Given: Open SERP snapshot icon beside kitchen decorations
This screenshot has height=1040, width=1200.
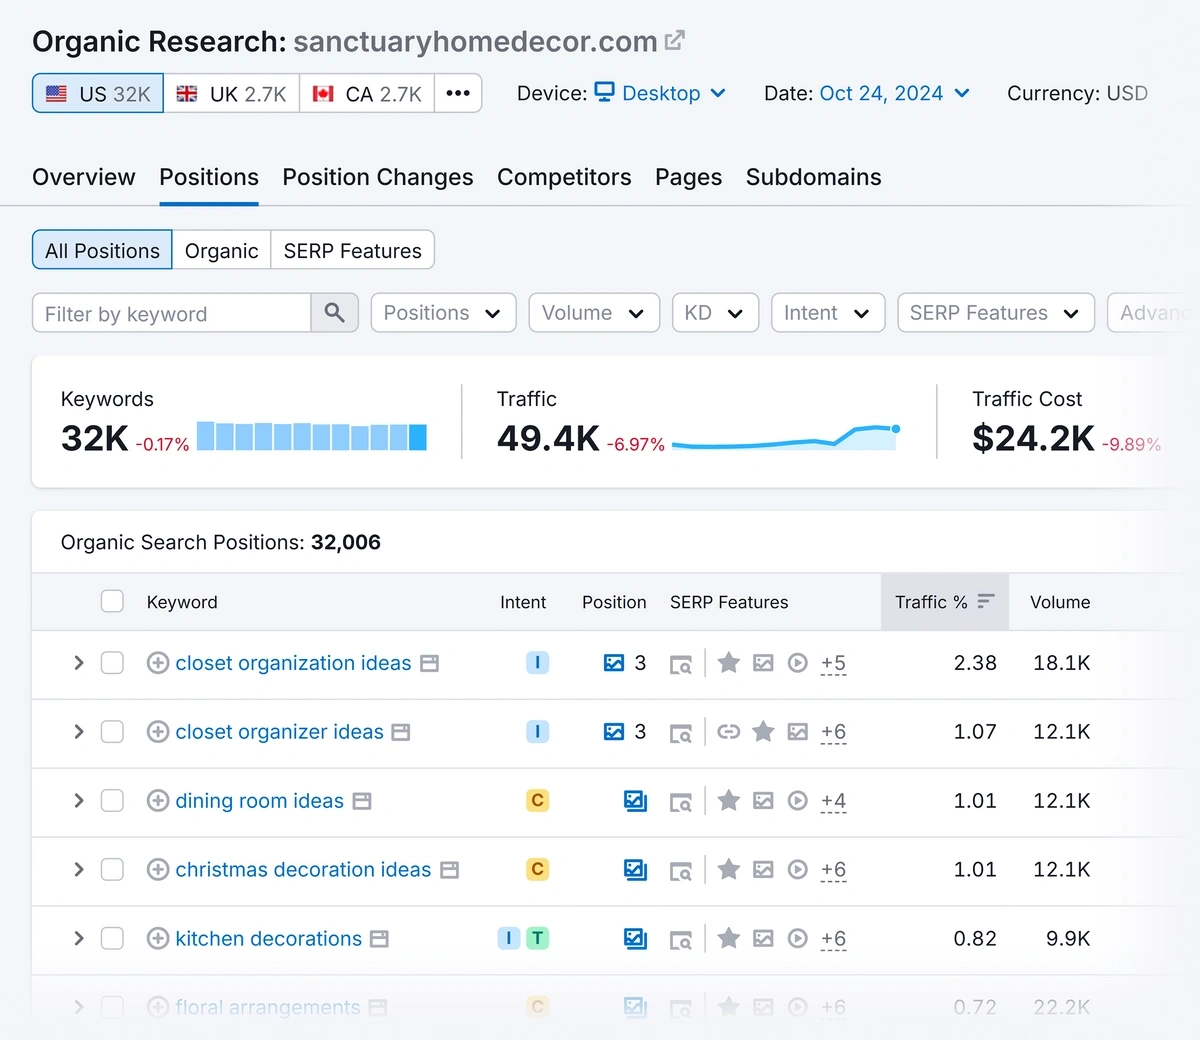Looking at the screenshot, I should [379, 939].
